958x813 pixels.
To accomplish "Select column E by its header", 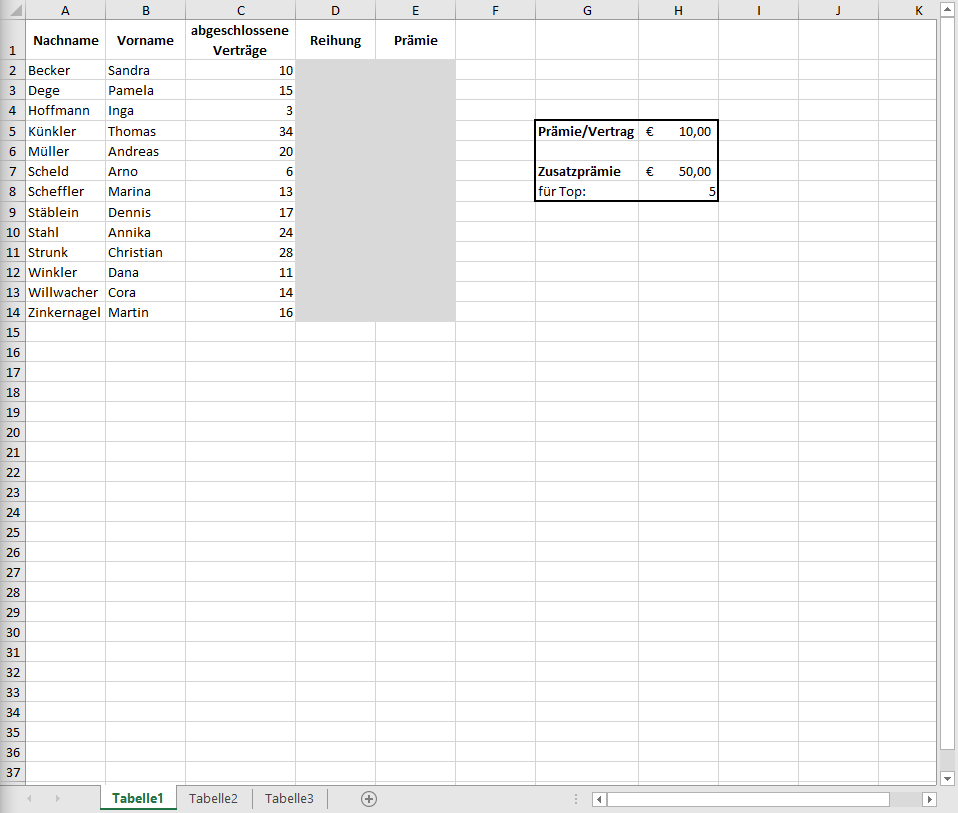I will [415, 9].
